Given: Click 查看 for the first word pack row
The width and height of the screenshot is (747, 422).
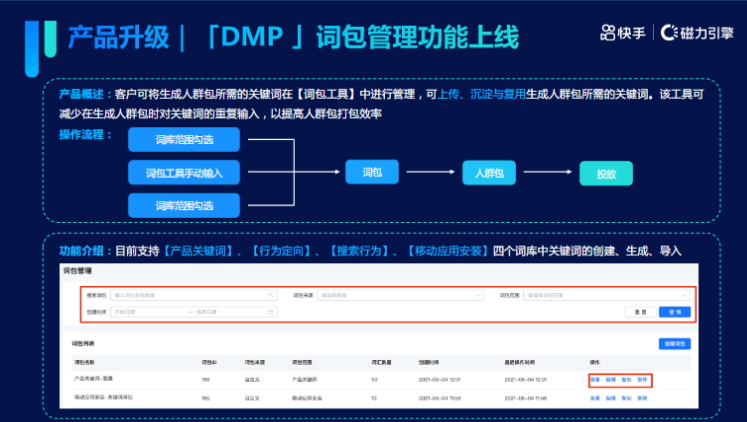Looking at the screenshot, I should click(594, 380).
